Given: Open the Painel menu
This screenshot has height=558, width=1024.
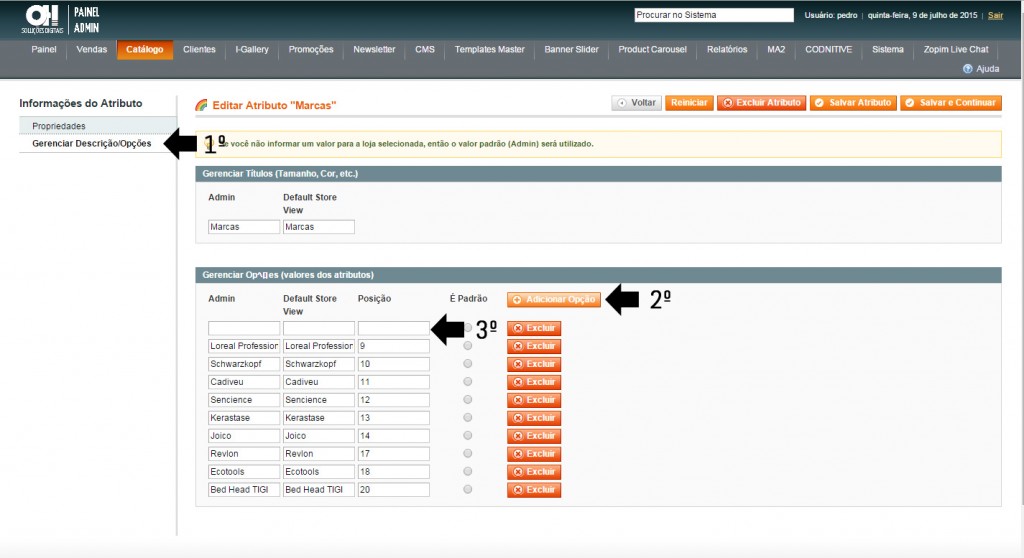Looking at the screenshot, I should 44,50.
